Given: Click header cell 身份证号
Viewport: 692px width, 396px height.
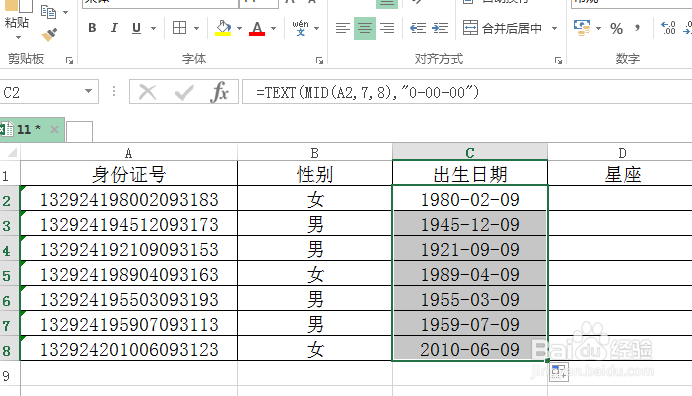Looking at the screenshot, I should 128,174.
